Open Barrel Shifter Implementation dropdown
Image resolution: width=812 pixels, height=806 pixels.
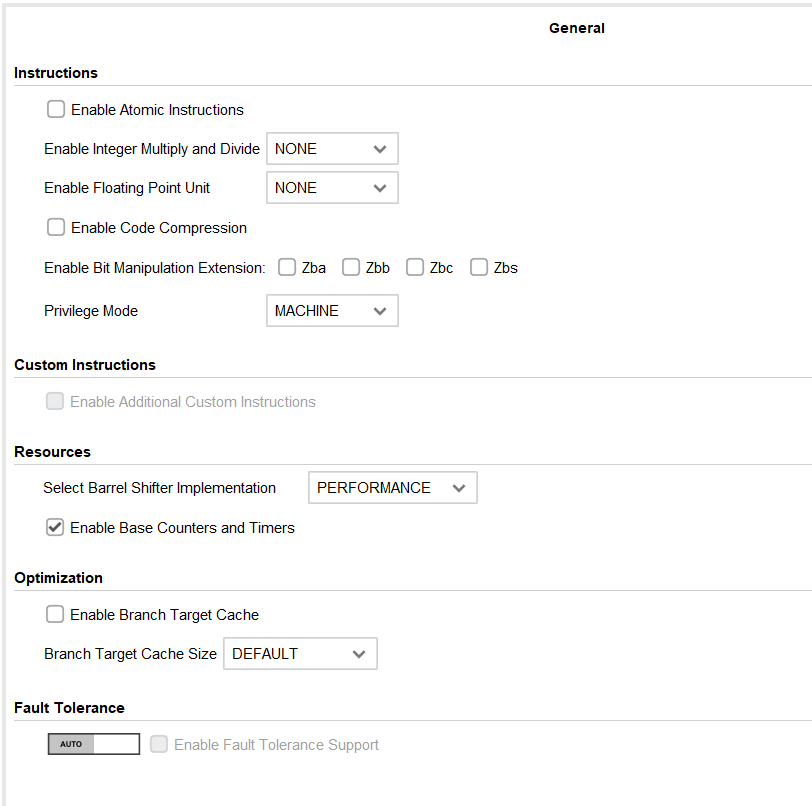click(392, 488)
